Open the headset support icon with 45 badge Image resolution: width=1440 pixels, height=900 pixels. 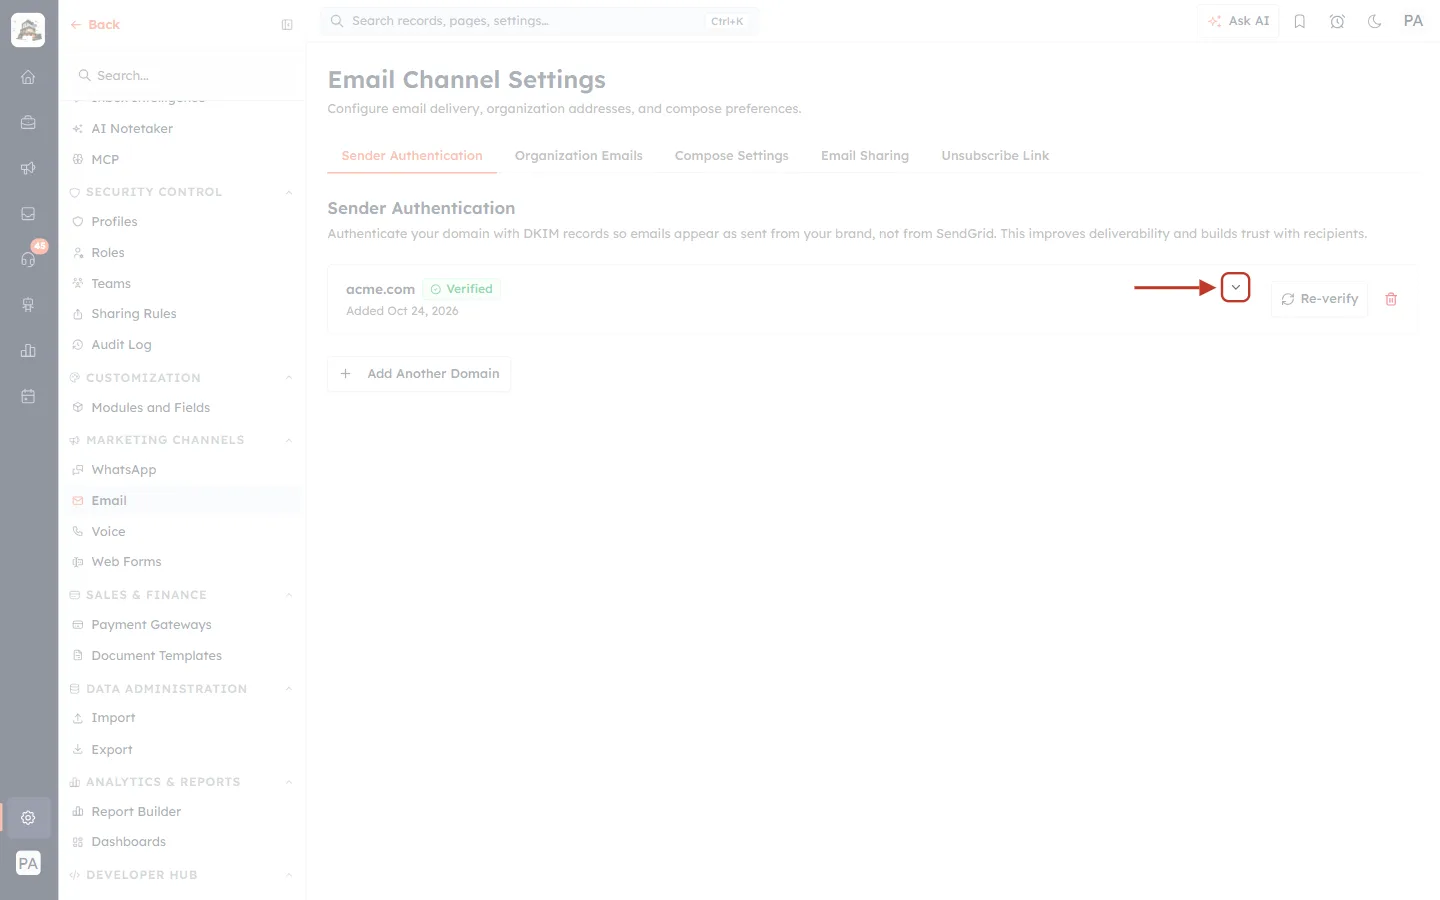coord(28,259)
